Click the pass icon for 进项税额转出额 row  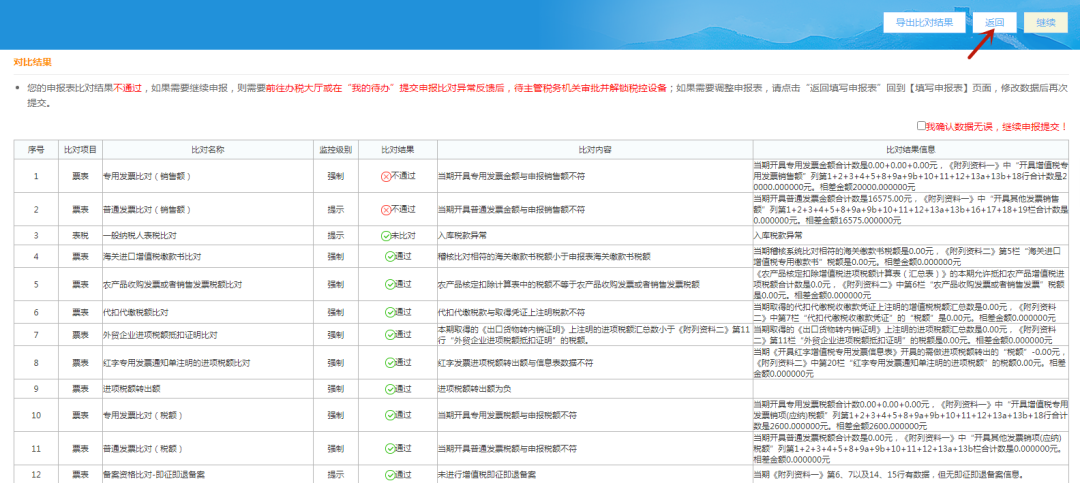[x=390, y=389]
